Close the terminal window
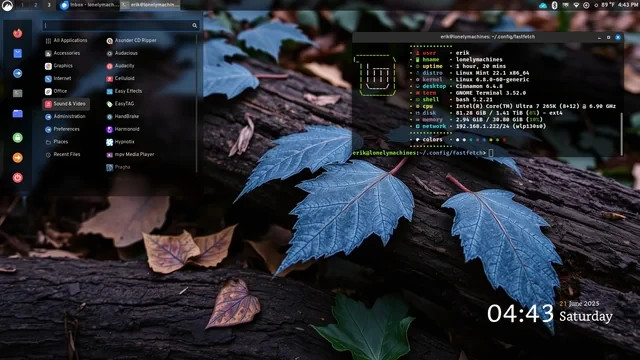The image size is (640, 360). click(618, 37)
